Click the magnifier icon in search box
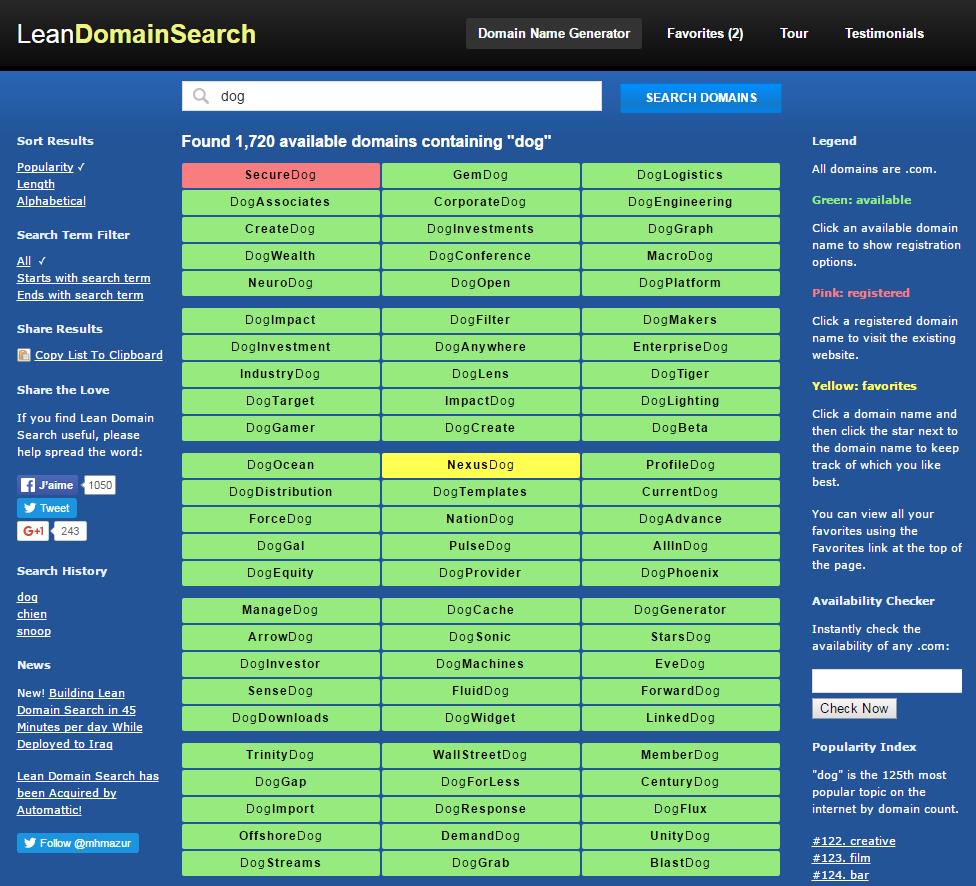The width and height of the screenshot is (976, 886). (200, 96)
